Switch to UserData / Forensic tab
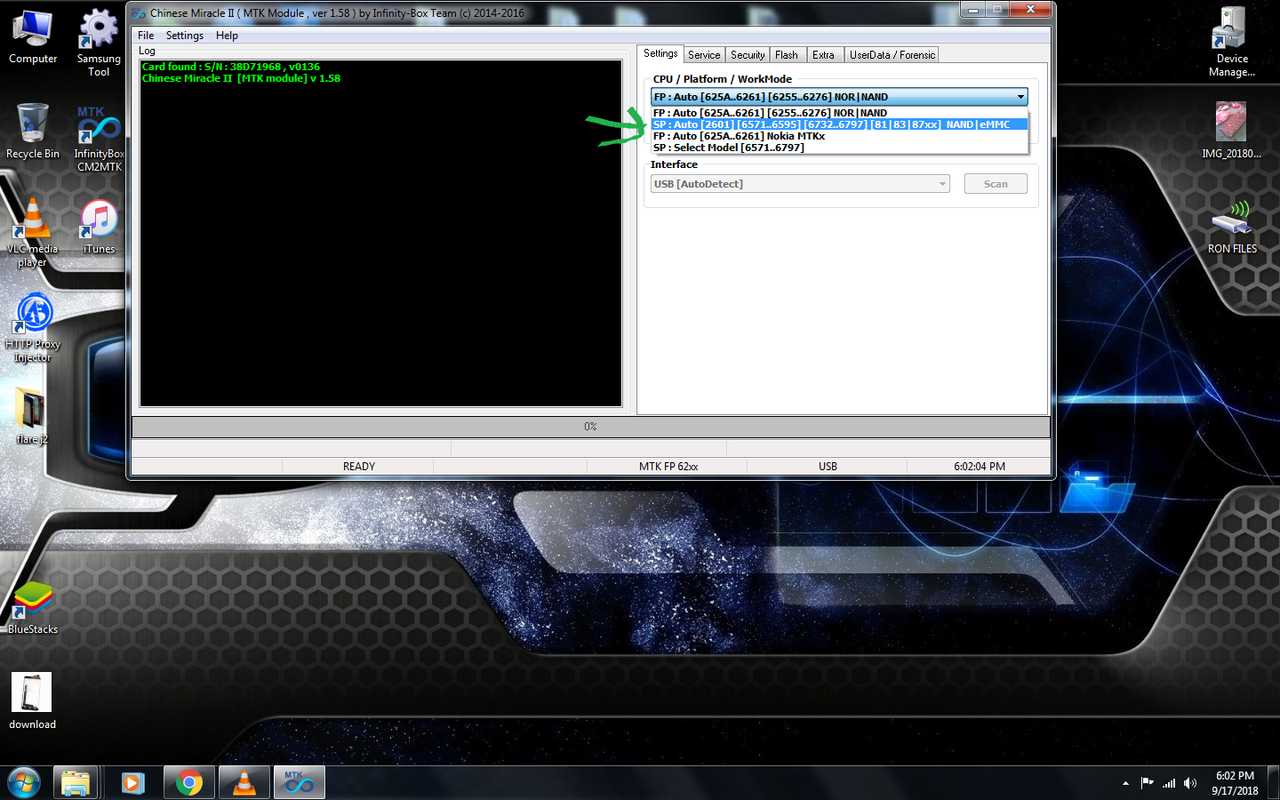 click(892, 55)
